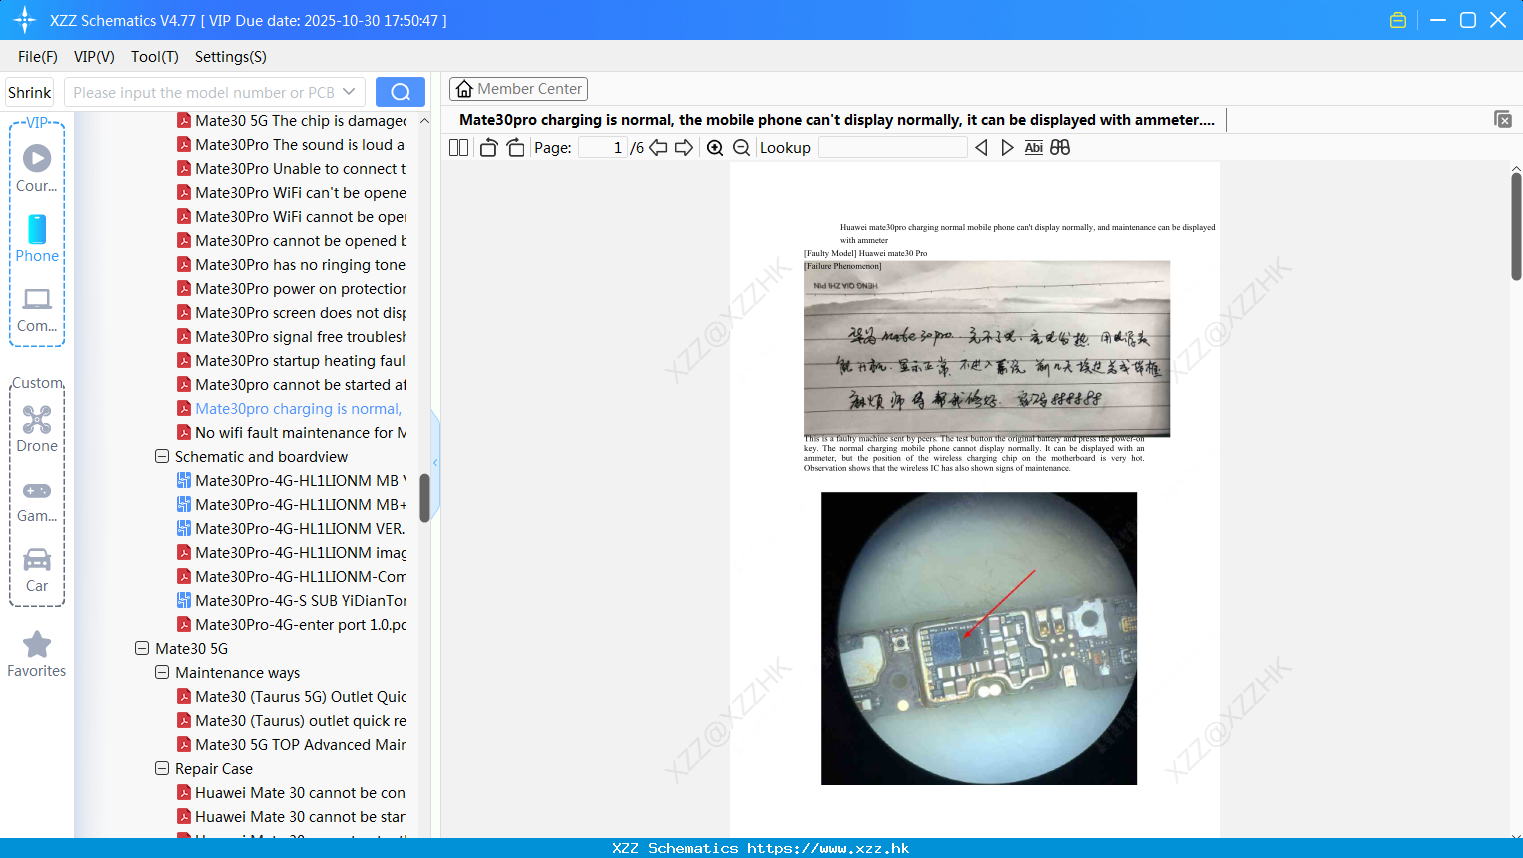Screen dimensions: 1523x858
Task: Open the File(F) menu
Action: click(38, 56)
